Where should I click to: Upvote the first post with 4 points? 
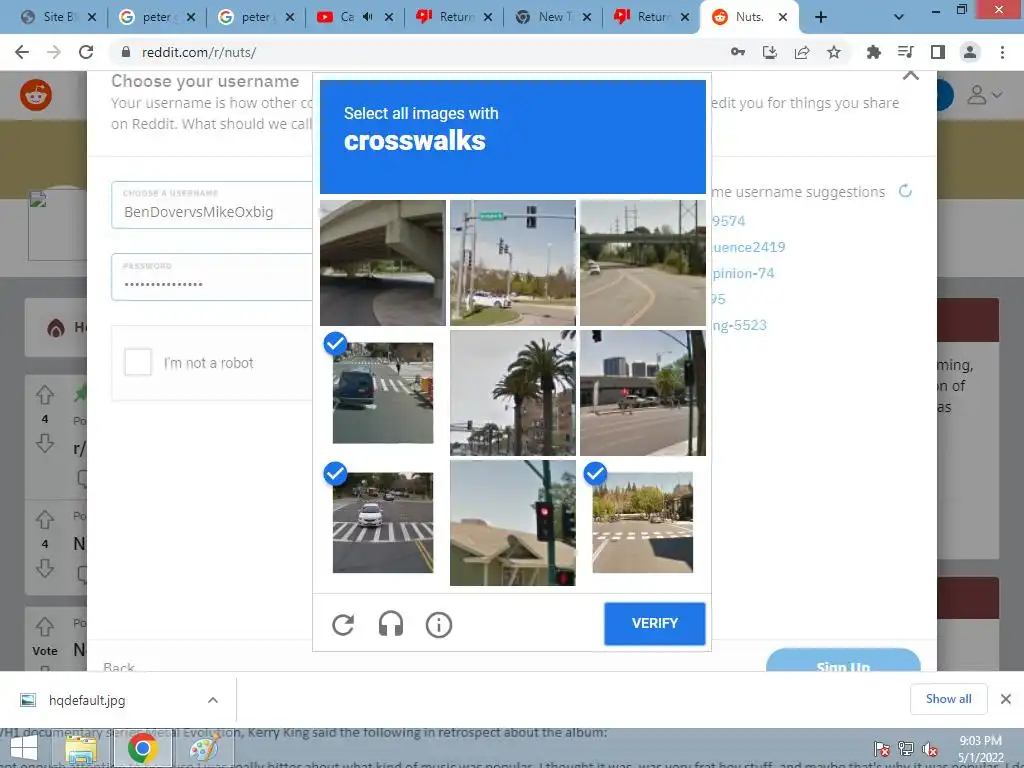click(x=44, y=394)
